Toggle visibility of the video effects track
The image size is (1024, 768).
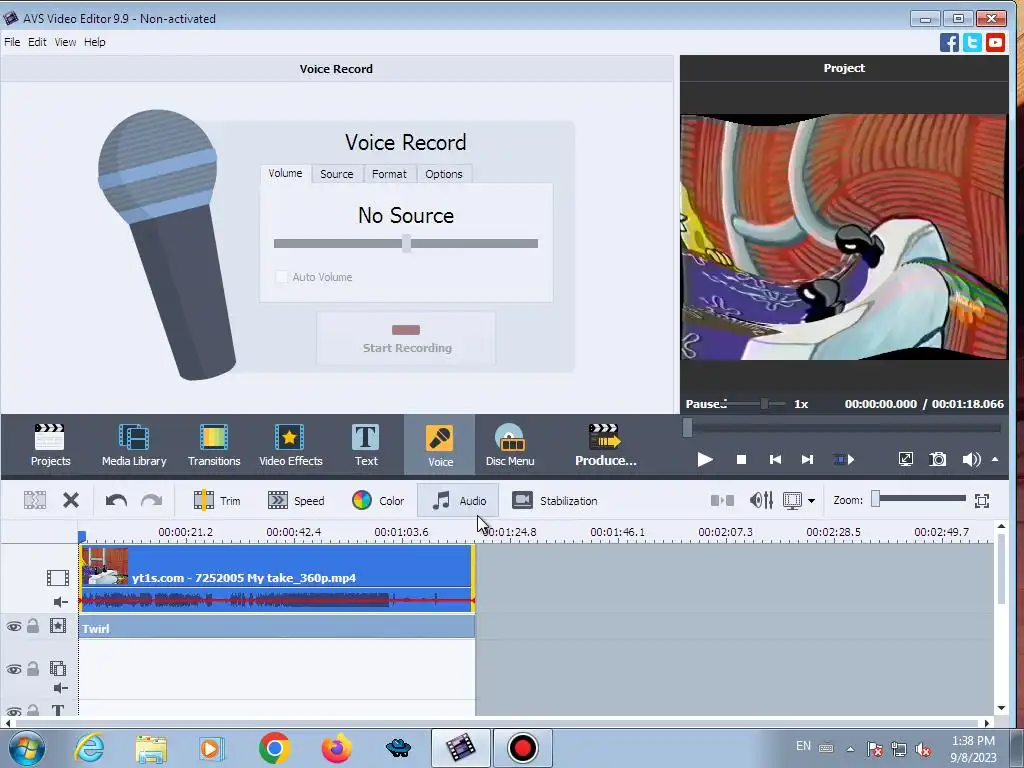click(14, 627)
